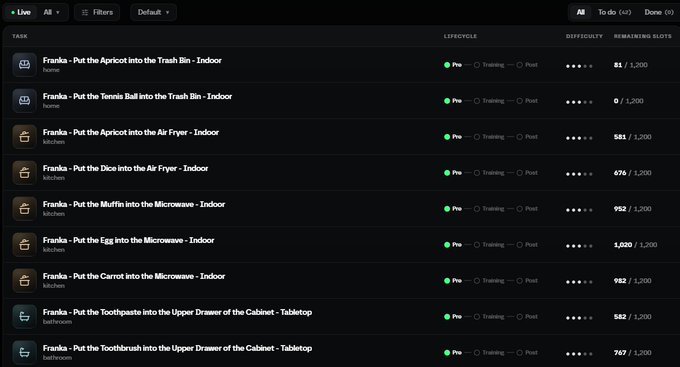Screen dimensions: 680x367
Task: Click remaining slots 767 / 1,200
Action: tap(632, 353)
